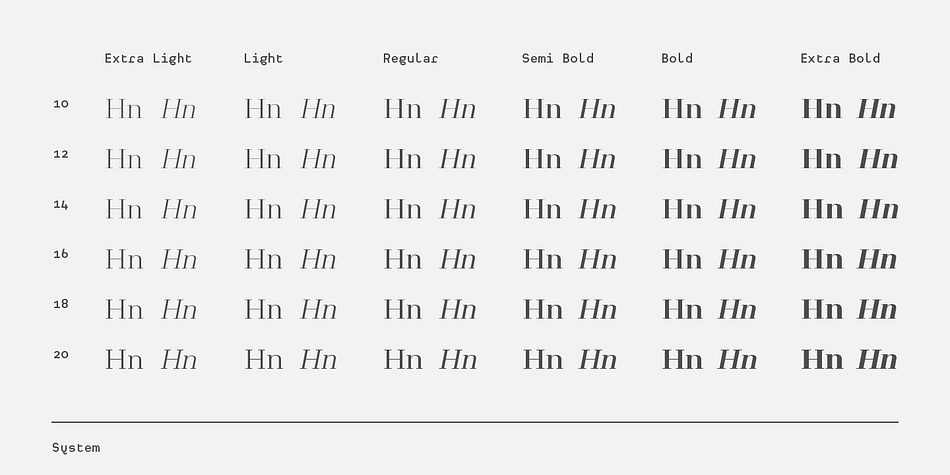Select the Semi Bold heading
Viewport: 950px width, 475px height.
pyautogui.click(x=557, y=58)
